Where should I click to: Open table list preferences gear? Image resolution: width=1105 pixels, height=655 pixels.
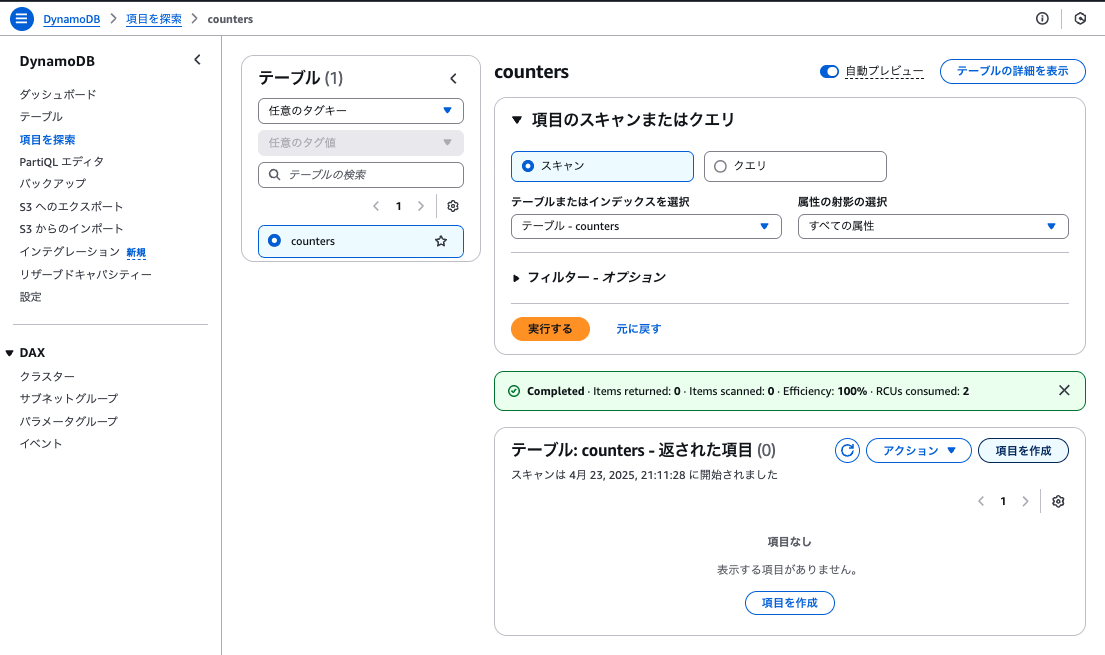pyautogui.click(x=453, y=206)
